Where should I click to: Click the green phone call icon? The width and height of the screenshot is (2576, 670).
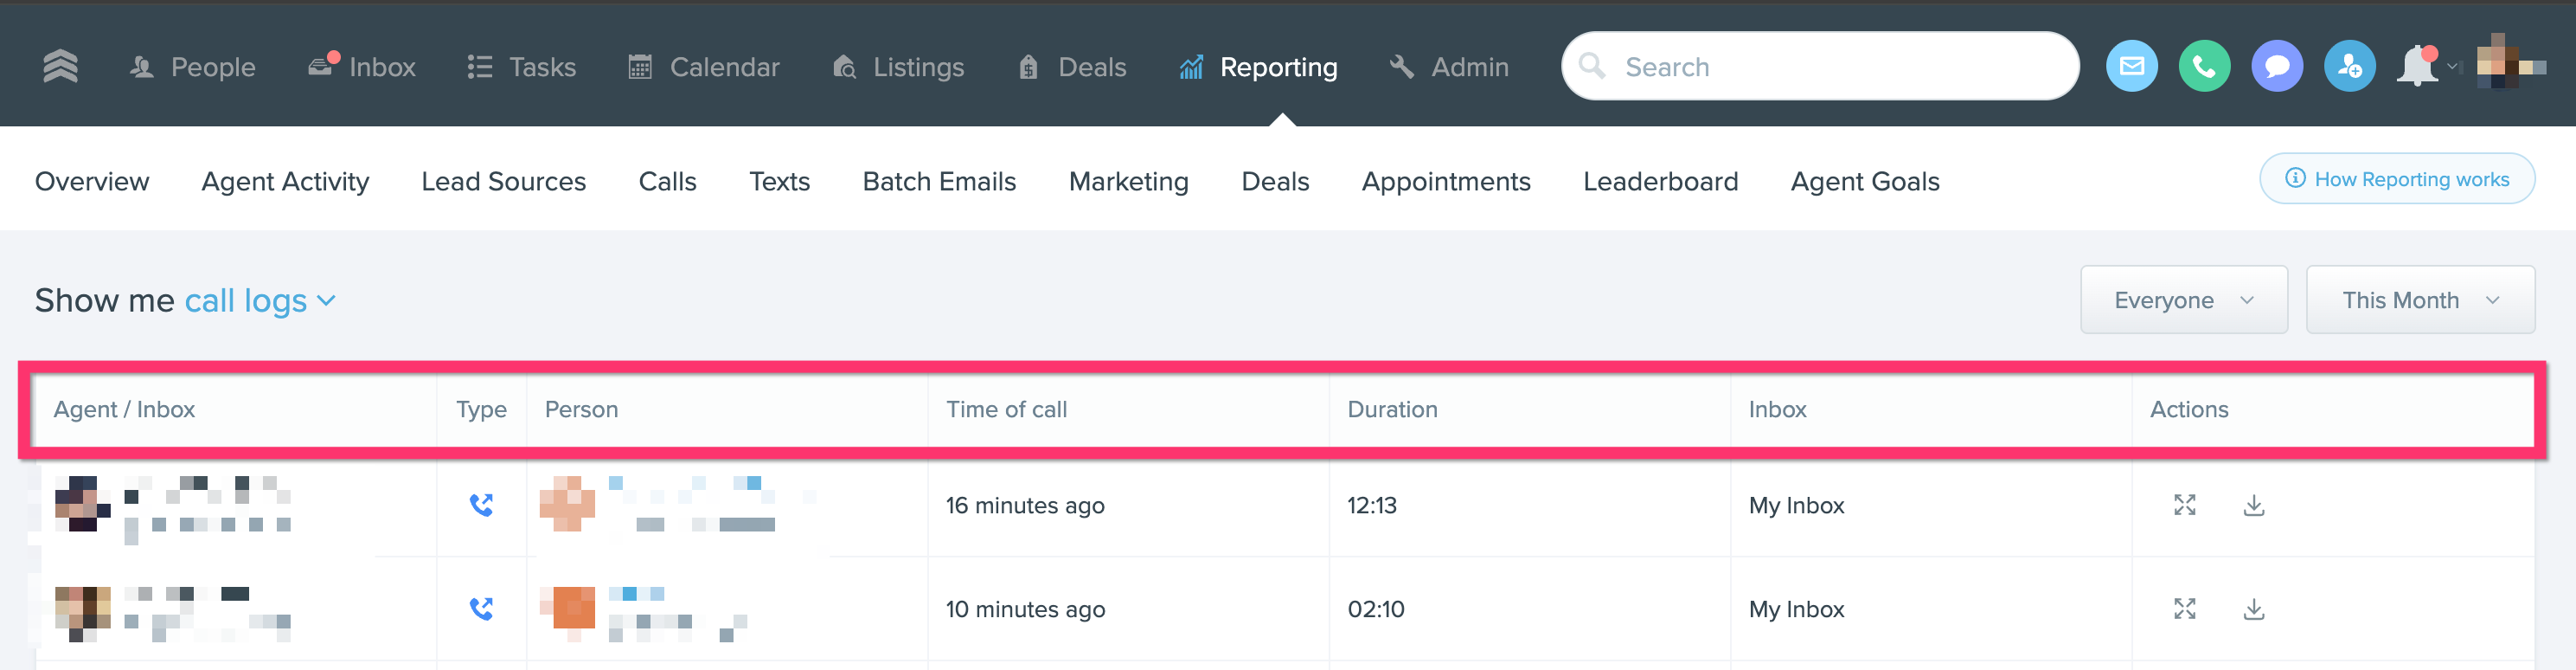(x=2203, y=66)
